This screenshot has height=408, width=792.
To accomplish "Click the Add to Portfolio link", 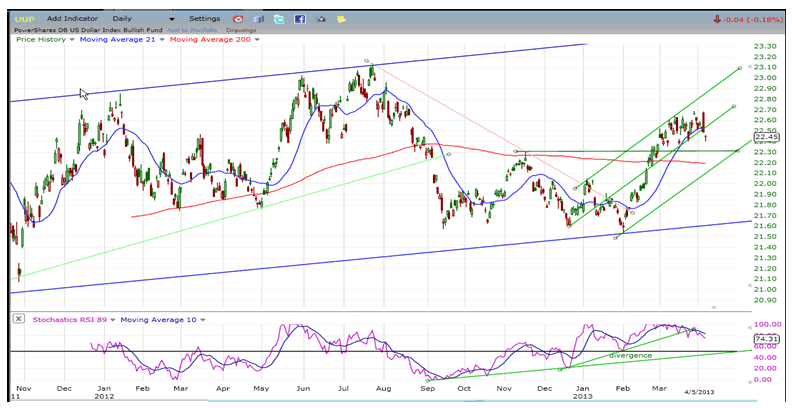I will (x=192, y=30).
